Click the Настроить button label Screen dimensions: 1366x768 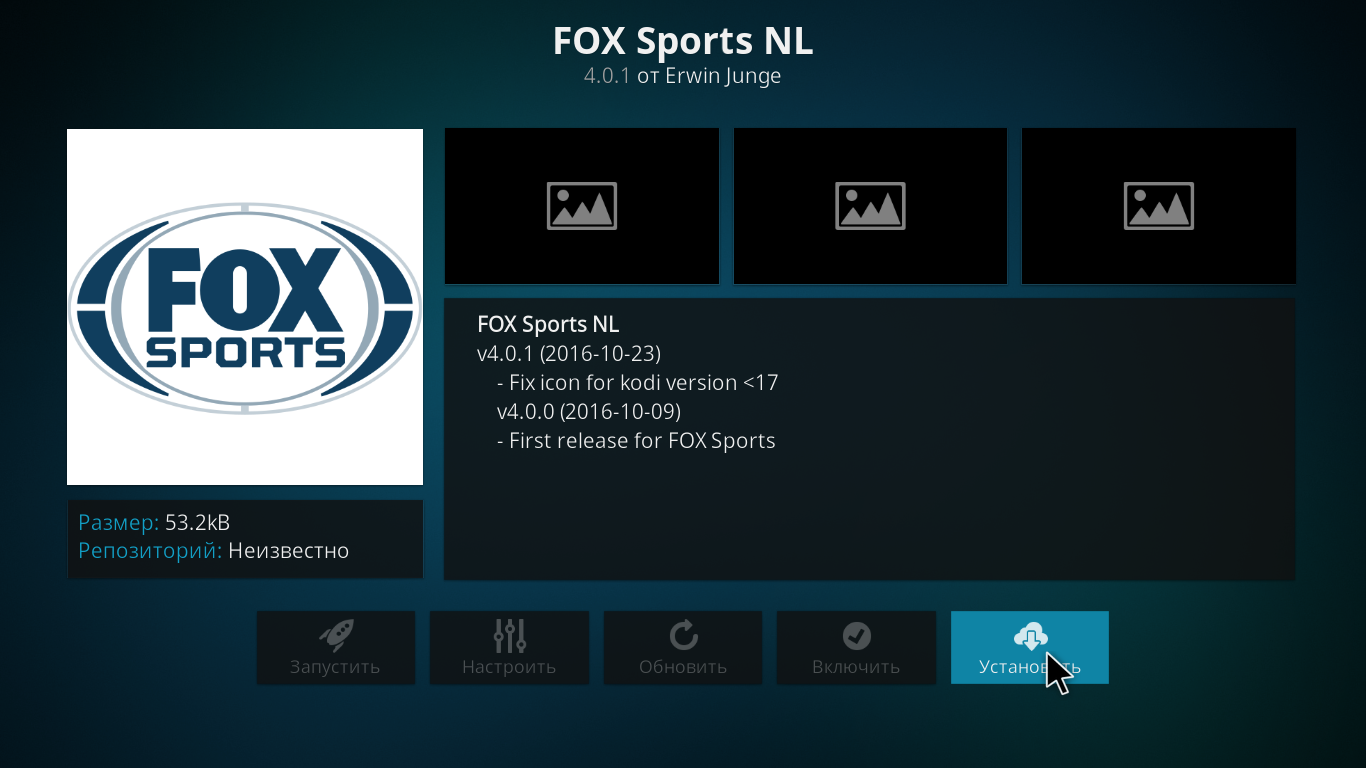509,667
